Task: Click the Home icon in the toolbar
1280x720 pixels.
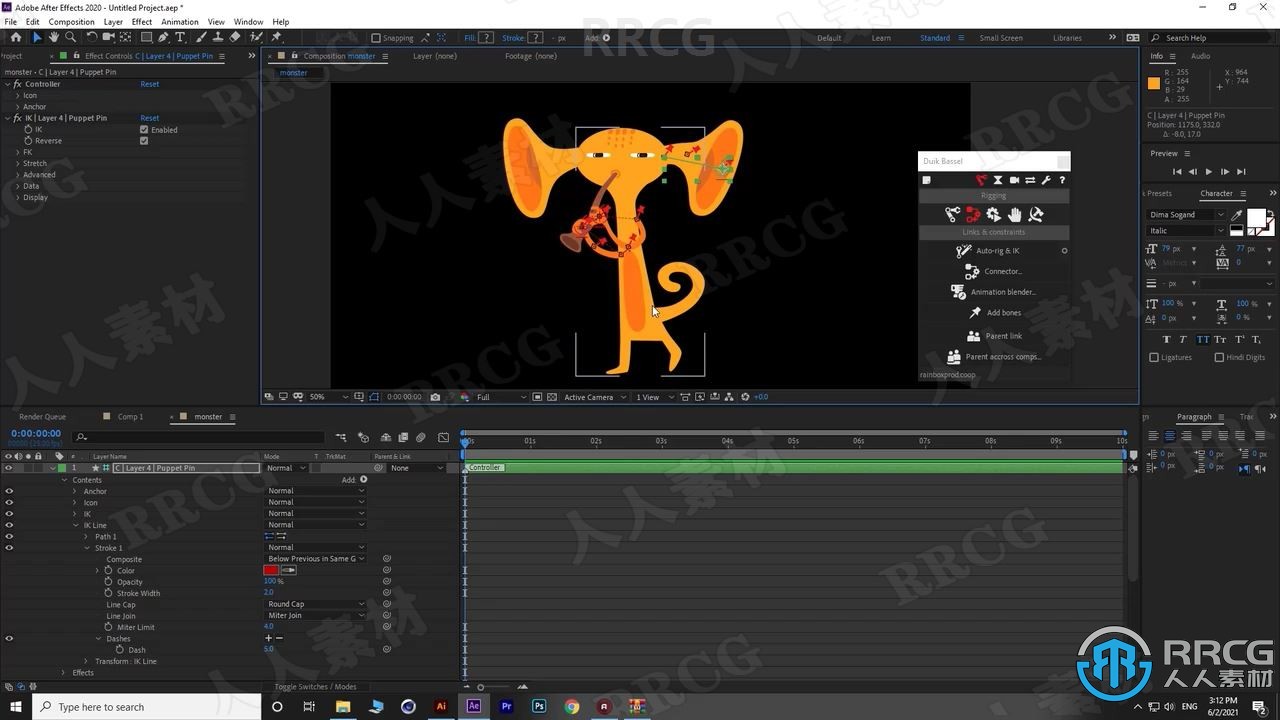Action: pyautogui.click(x=15, y=37)
